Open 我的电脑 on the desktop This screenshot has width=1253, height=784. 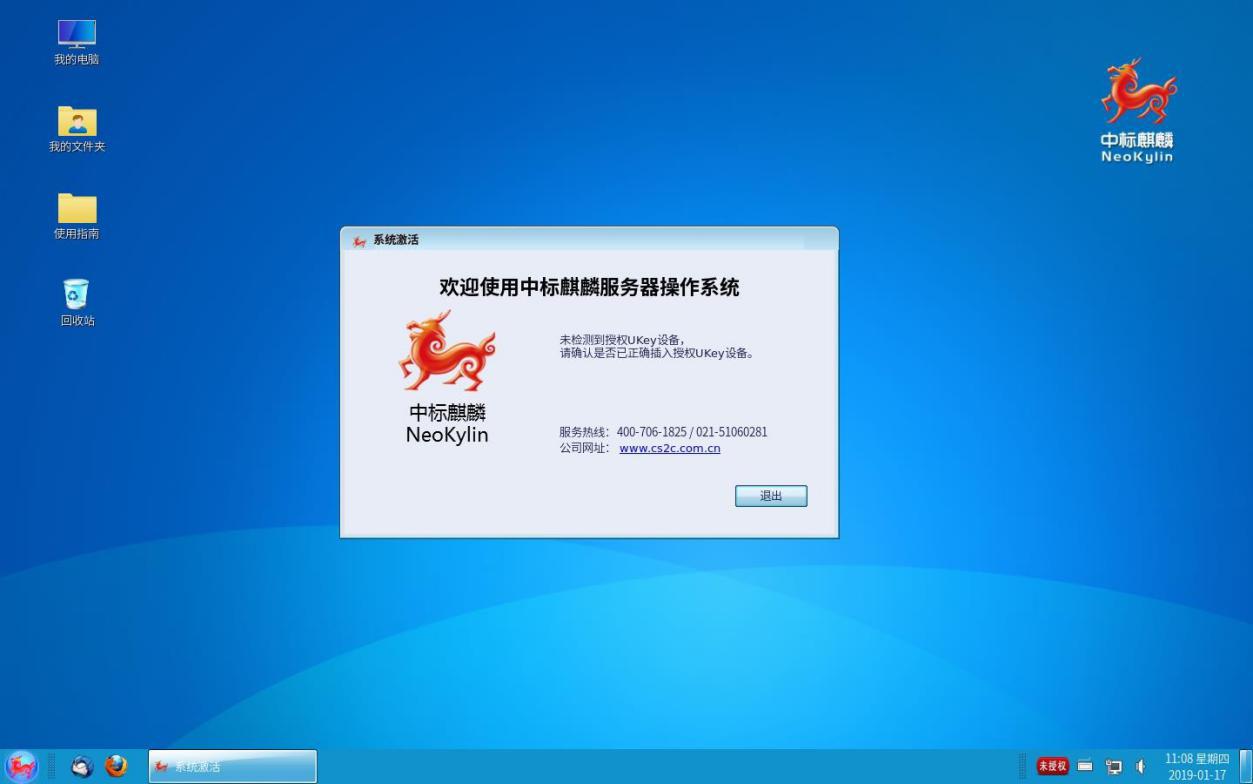click(x=75, y=40)
